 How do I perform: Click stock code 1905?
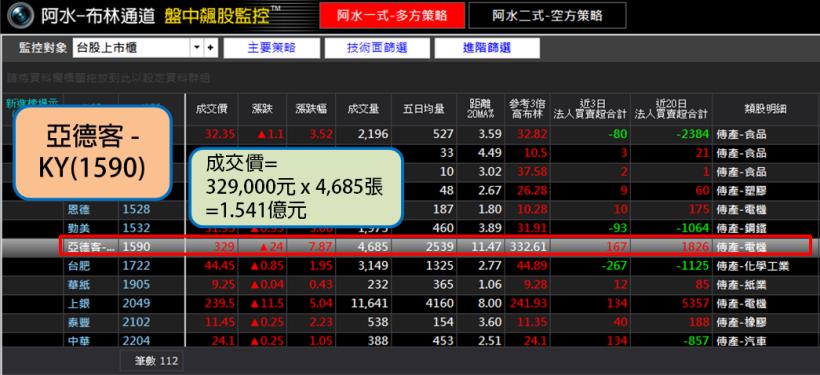click(136, 285)
